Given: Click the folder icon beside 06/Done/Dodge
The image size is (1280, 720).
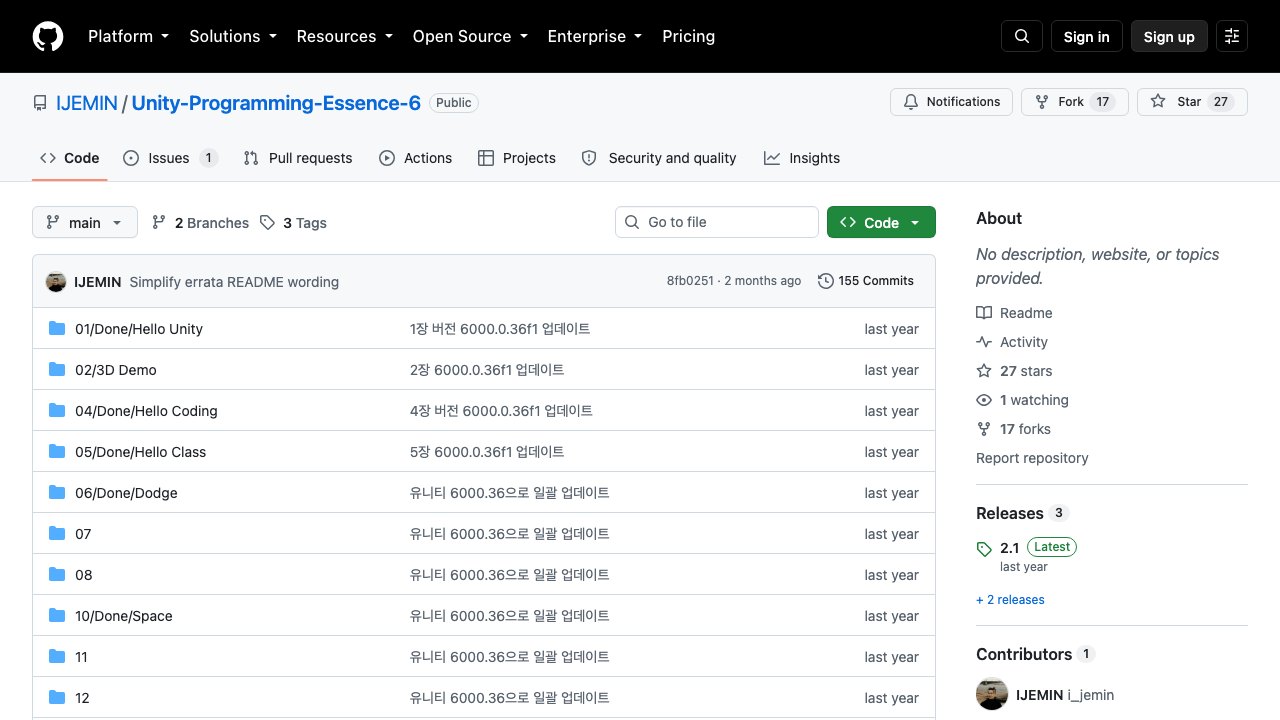Looking at the screenshot, I should (57, 493).
